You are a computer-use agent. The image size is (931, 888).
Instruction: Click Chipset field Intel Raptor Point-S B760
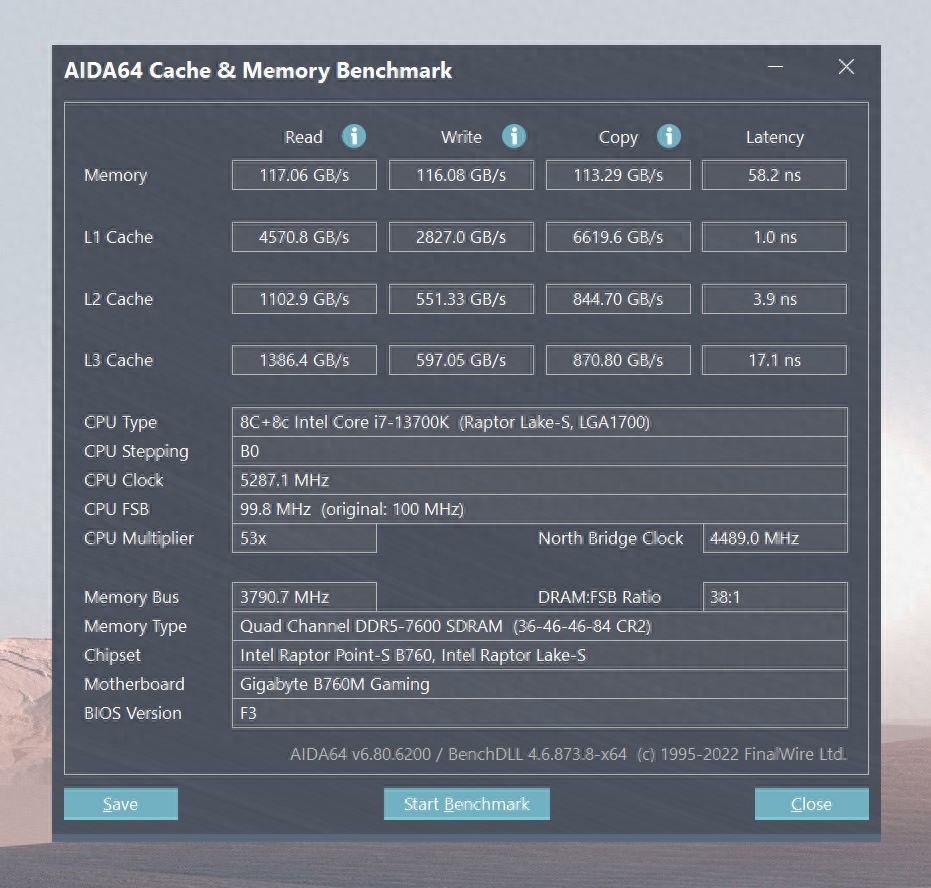tap(540, 655)
